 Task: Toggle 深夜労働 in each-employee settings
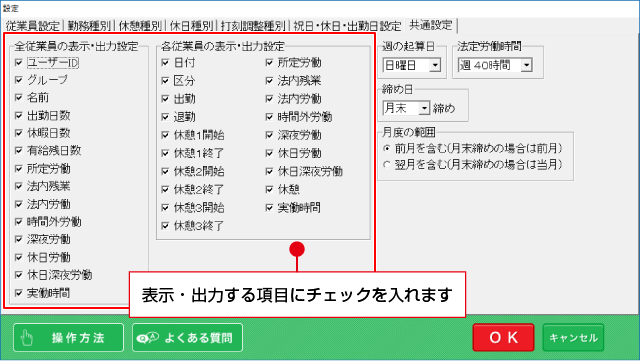[269, 135]
